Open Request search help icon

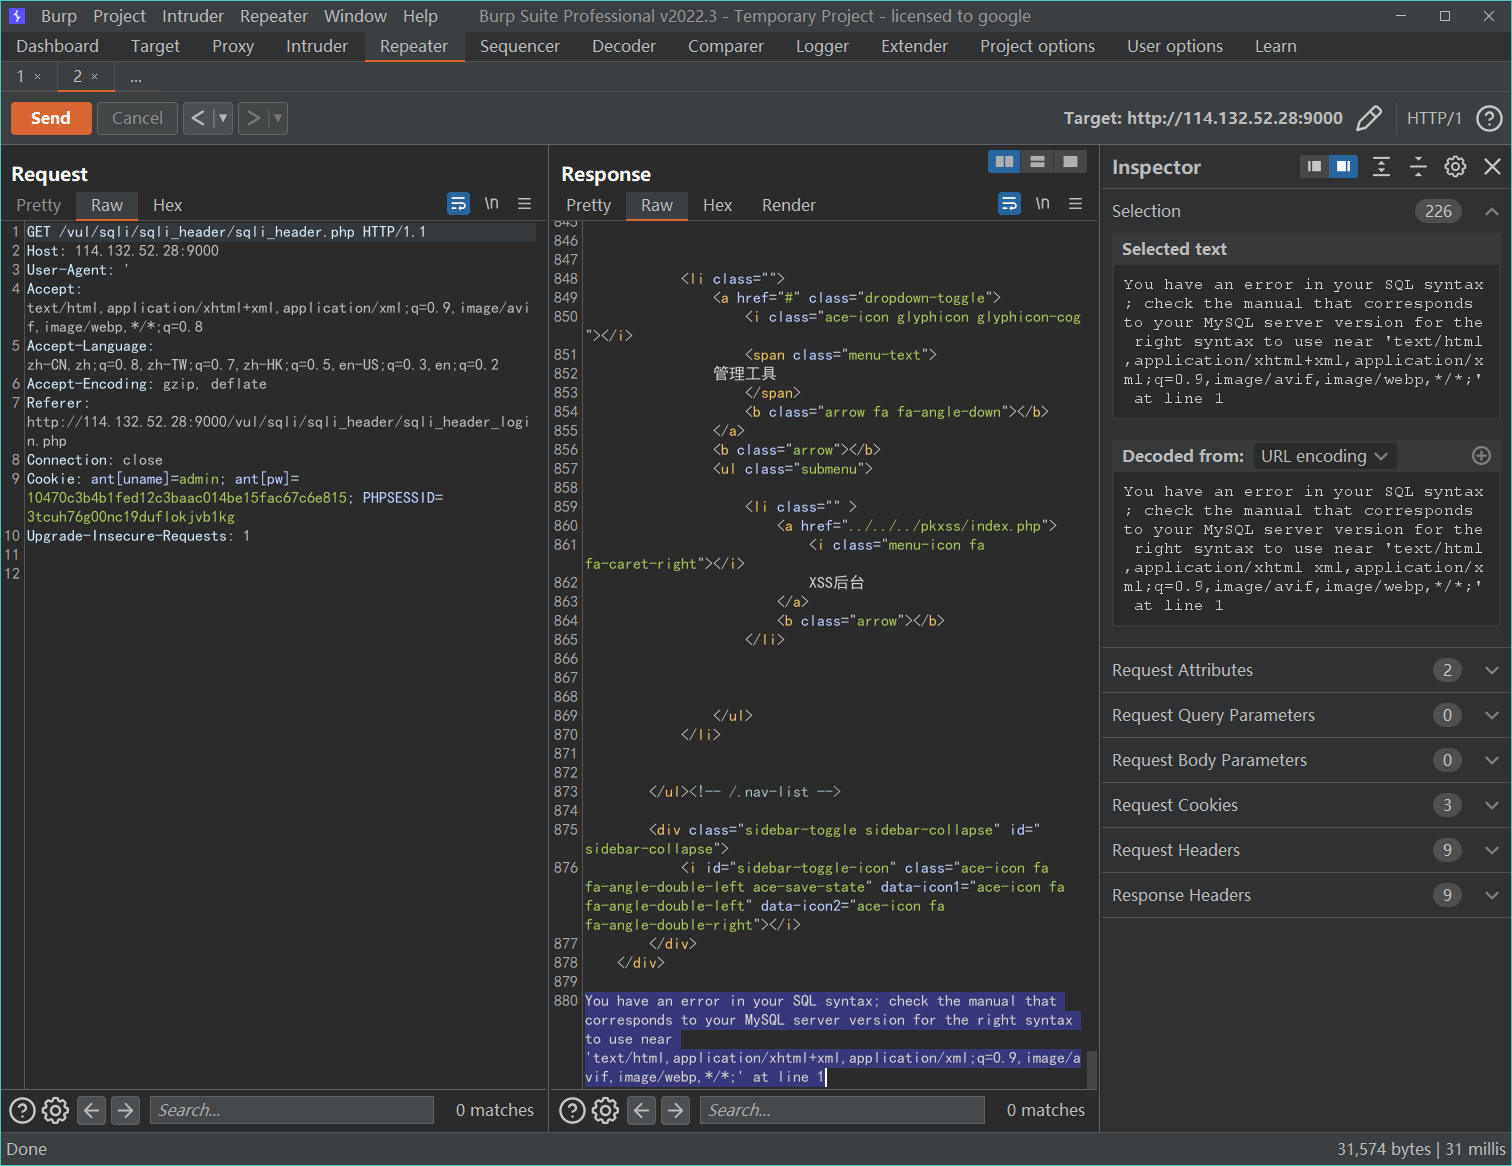[x=22, y=1110]
